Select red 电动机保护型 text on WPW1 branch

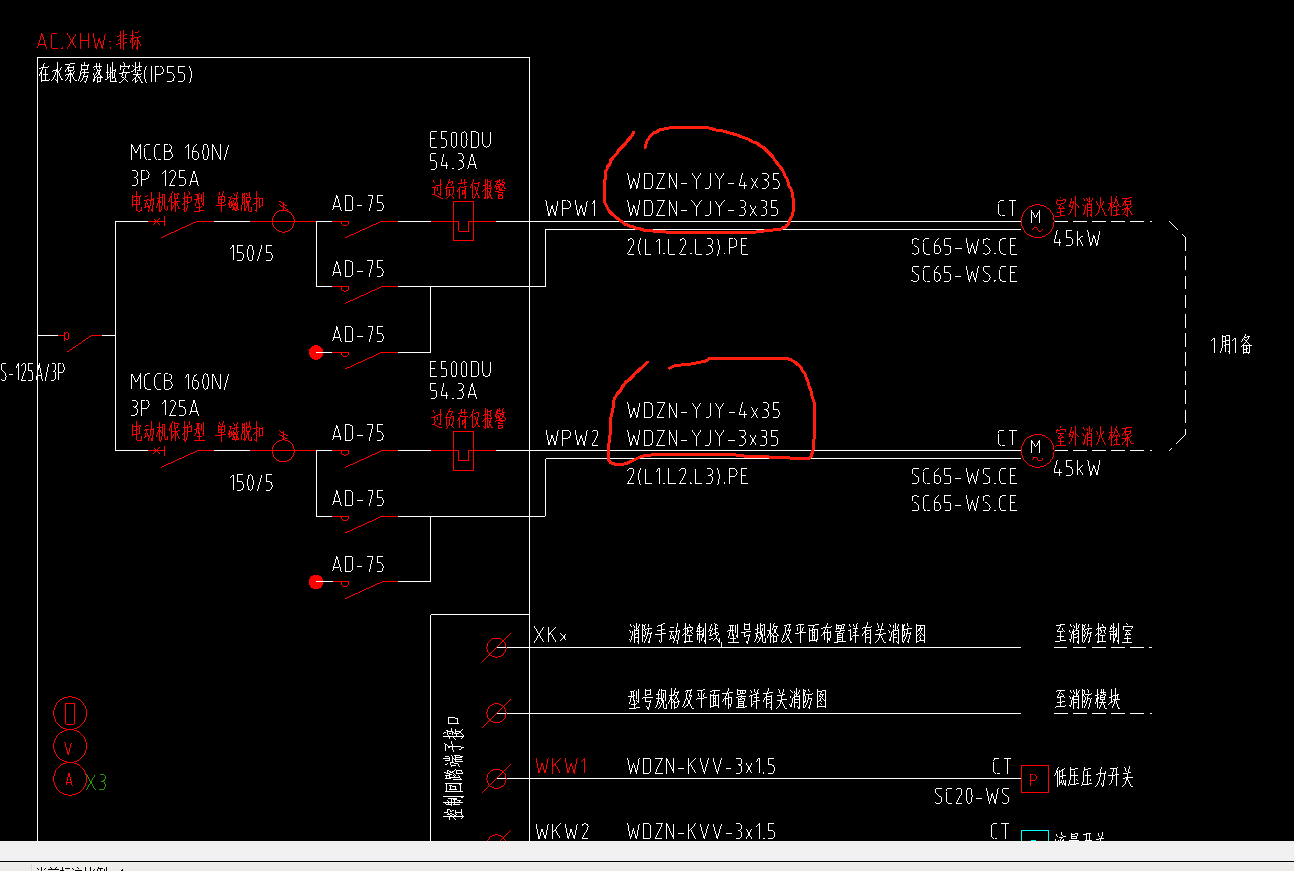pyautogui.click(x=168, y=203)
